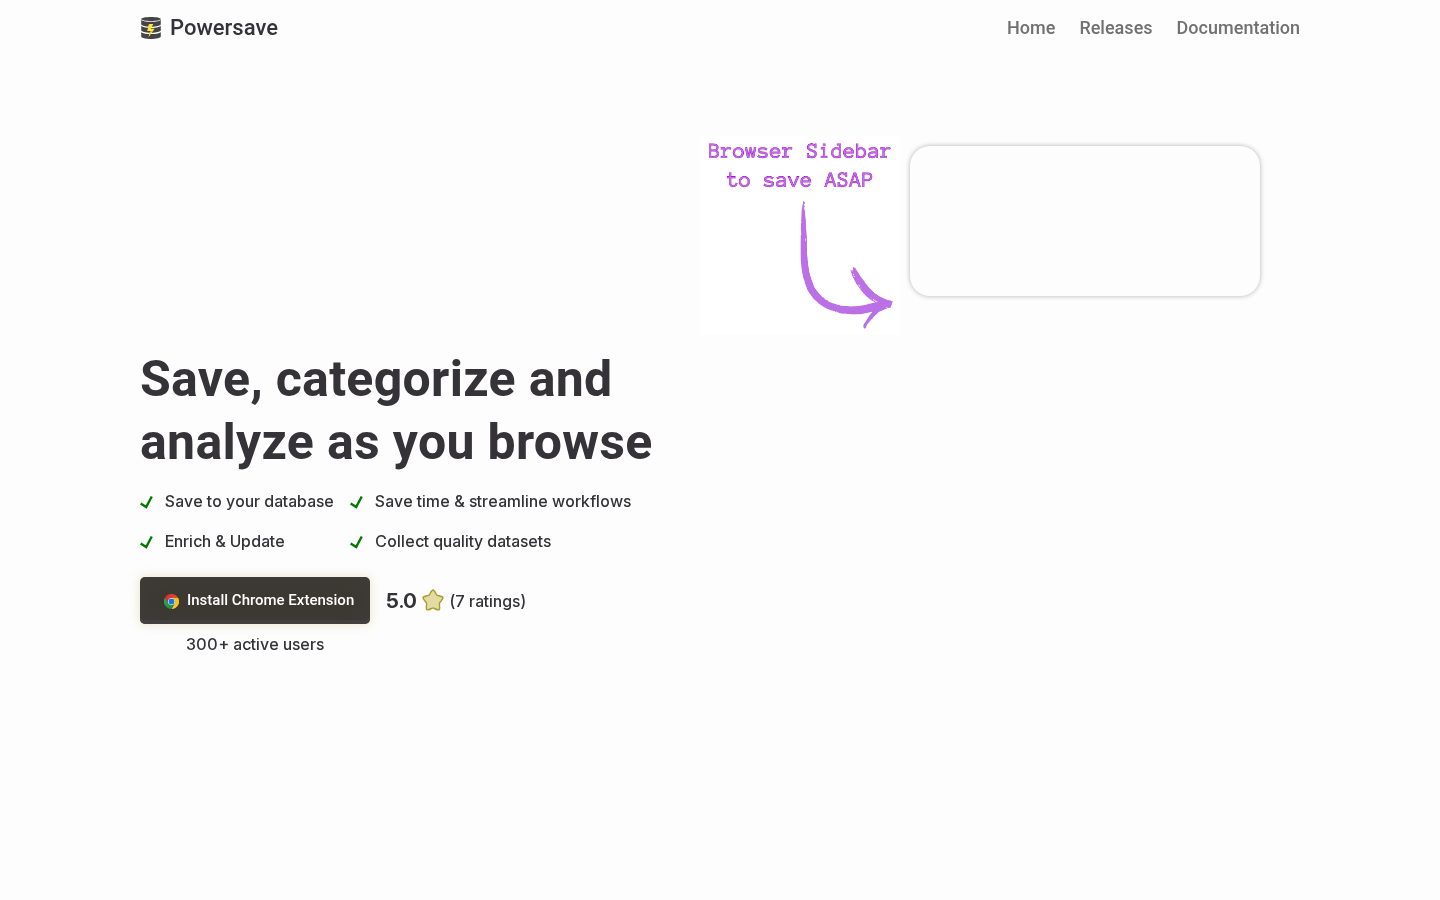Click the 'Save, categorize and analyze' headline
This screenshot has width=1440, height=900.
click(396, 410)
